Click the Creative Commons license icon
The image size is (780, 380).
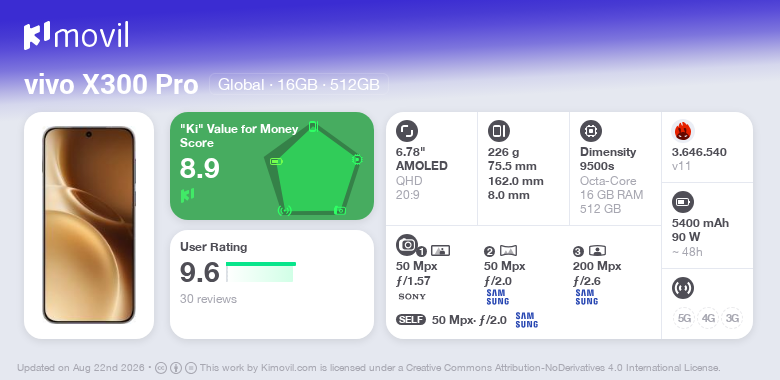tap(160, 368)
